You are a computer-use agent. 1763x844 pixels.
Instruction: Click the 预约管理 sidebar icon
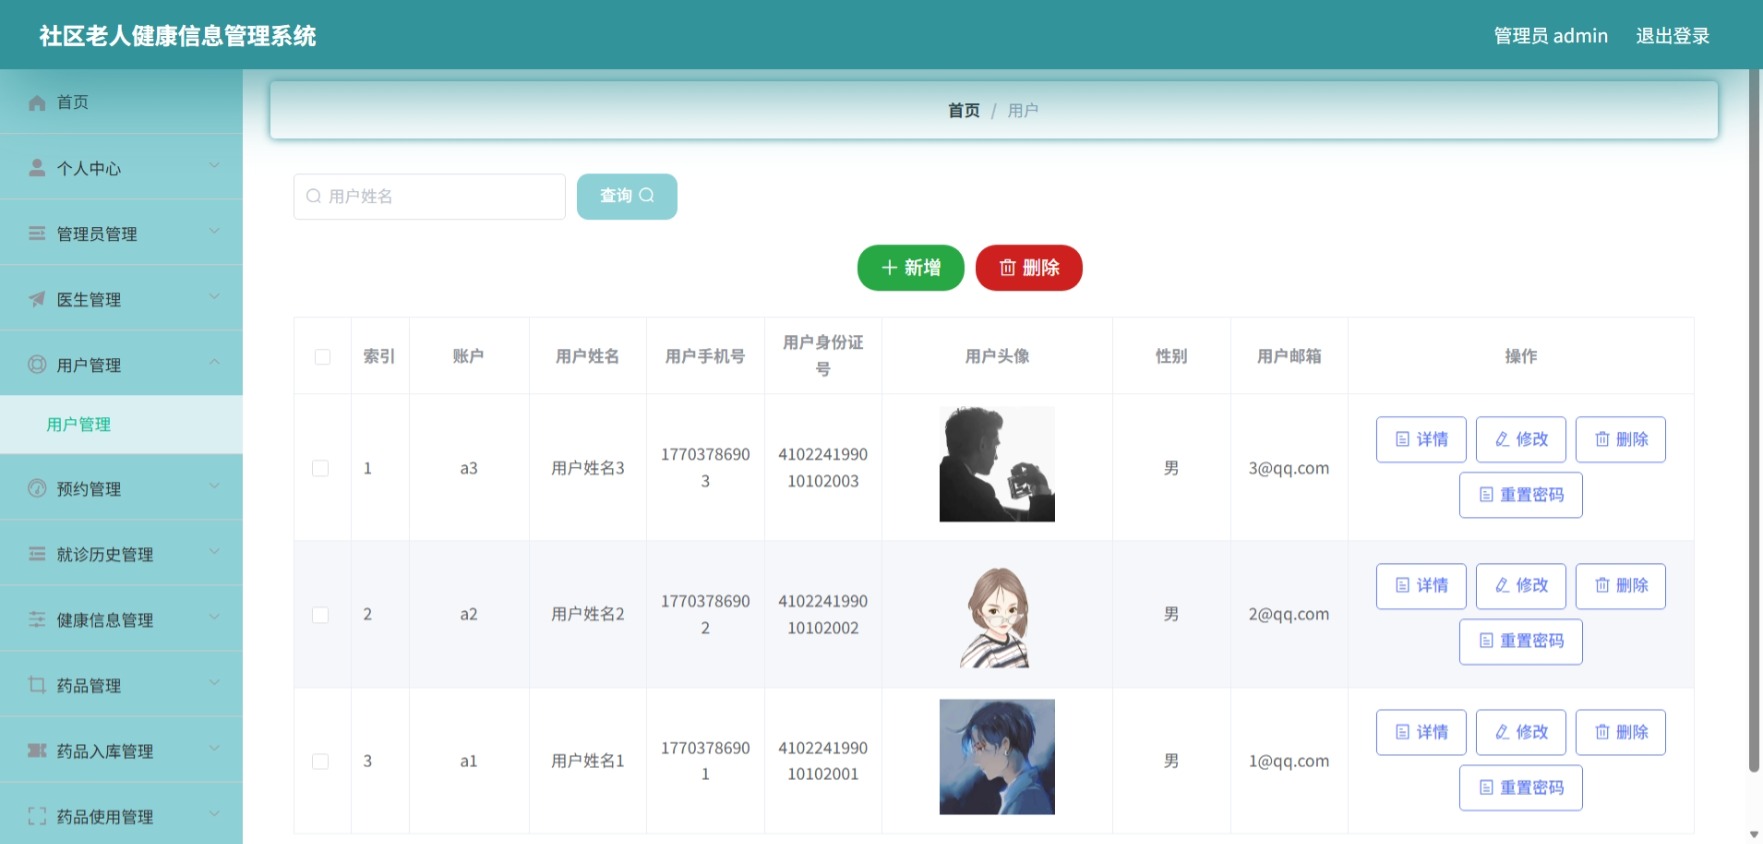(37, 488)
